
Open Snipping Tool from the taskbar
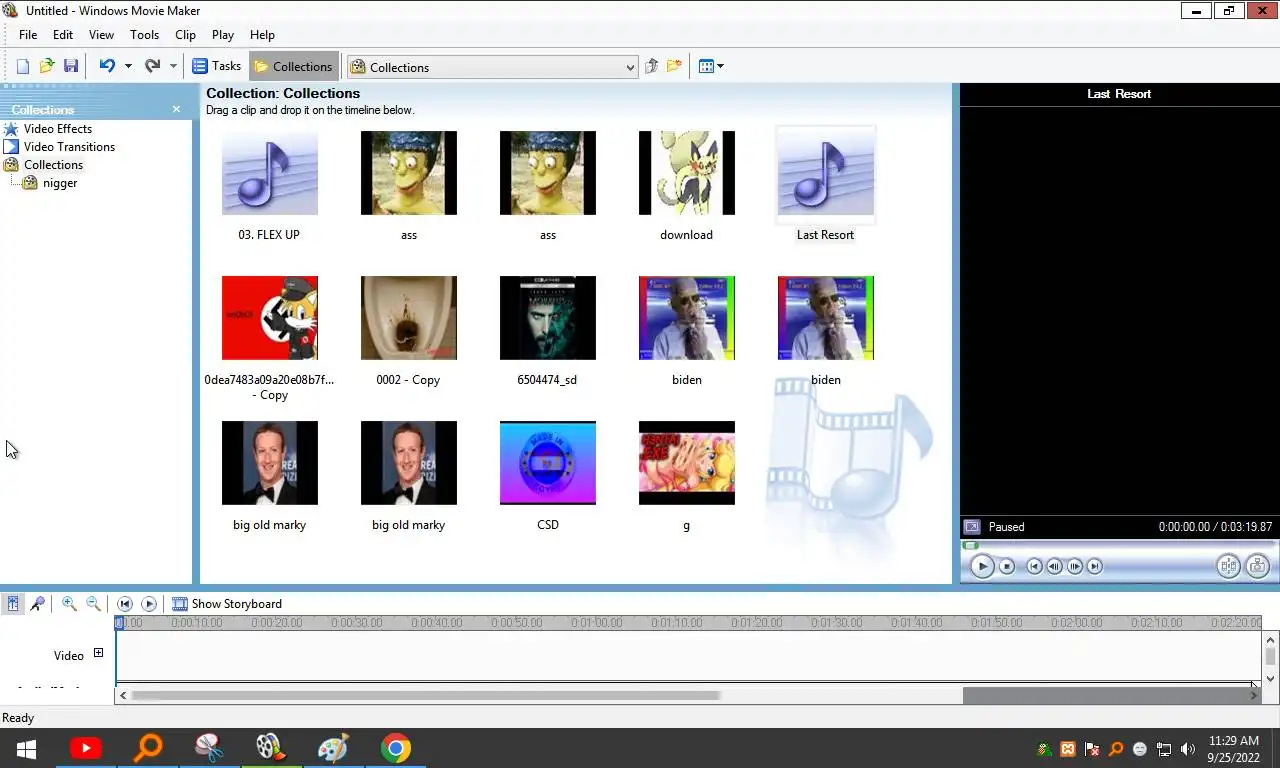click(x=209, y=748)
